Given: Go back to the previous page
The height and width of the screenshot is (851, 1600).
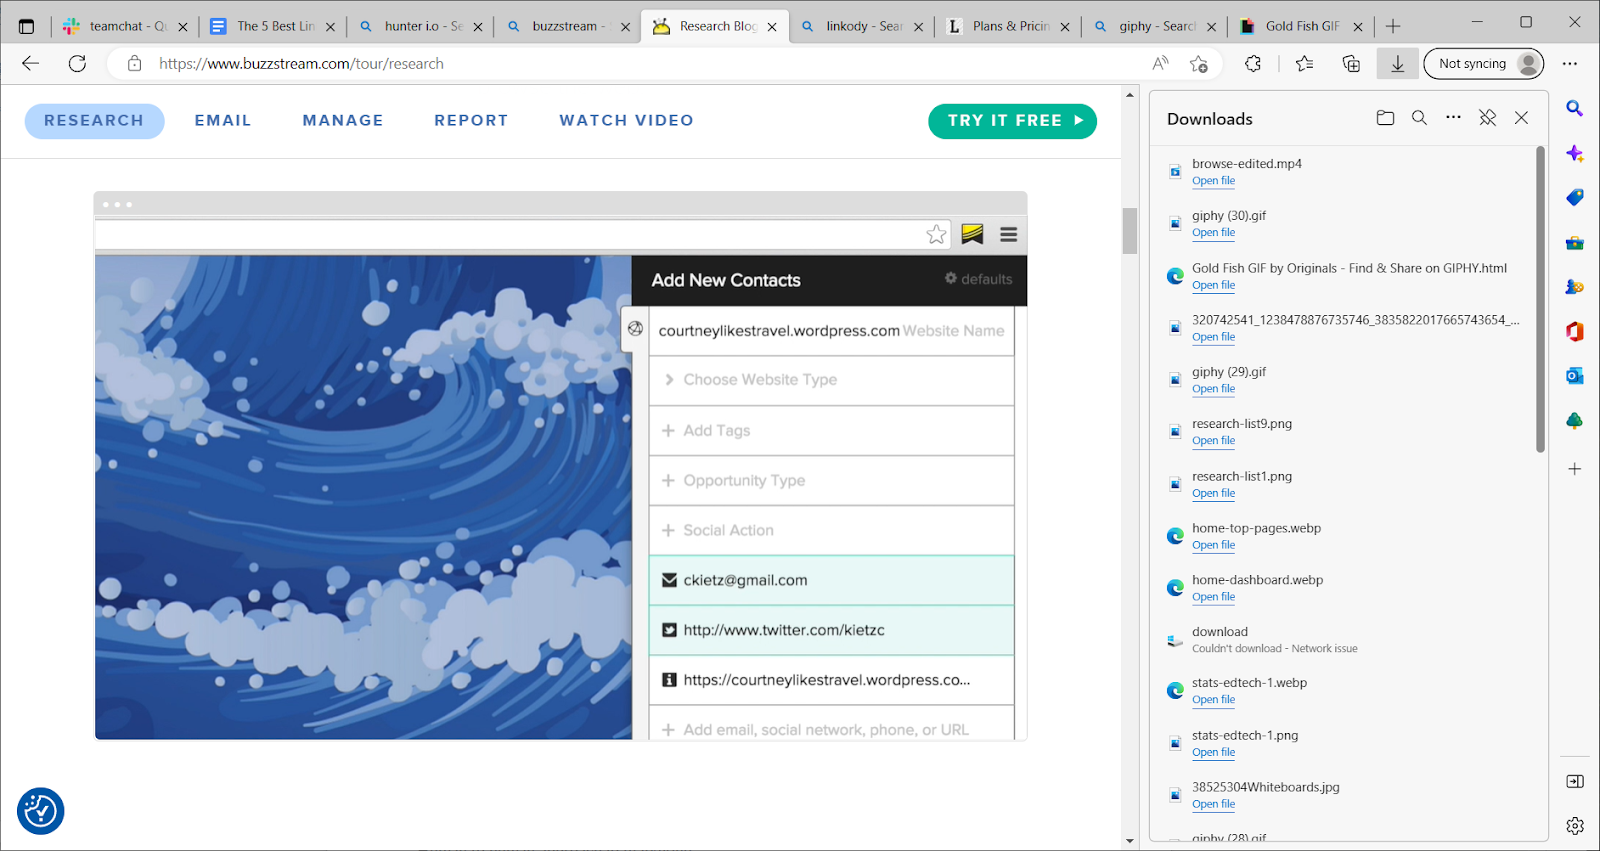Looking at the screenshot, I should tap(31, 64).
